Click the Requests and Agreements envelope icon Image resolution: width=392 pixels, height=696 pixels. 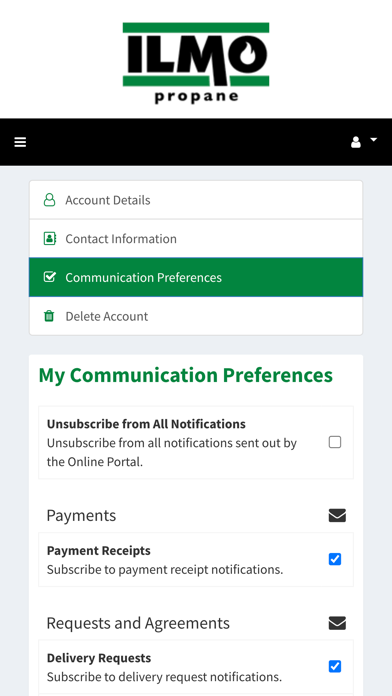tap(337, 623)
